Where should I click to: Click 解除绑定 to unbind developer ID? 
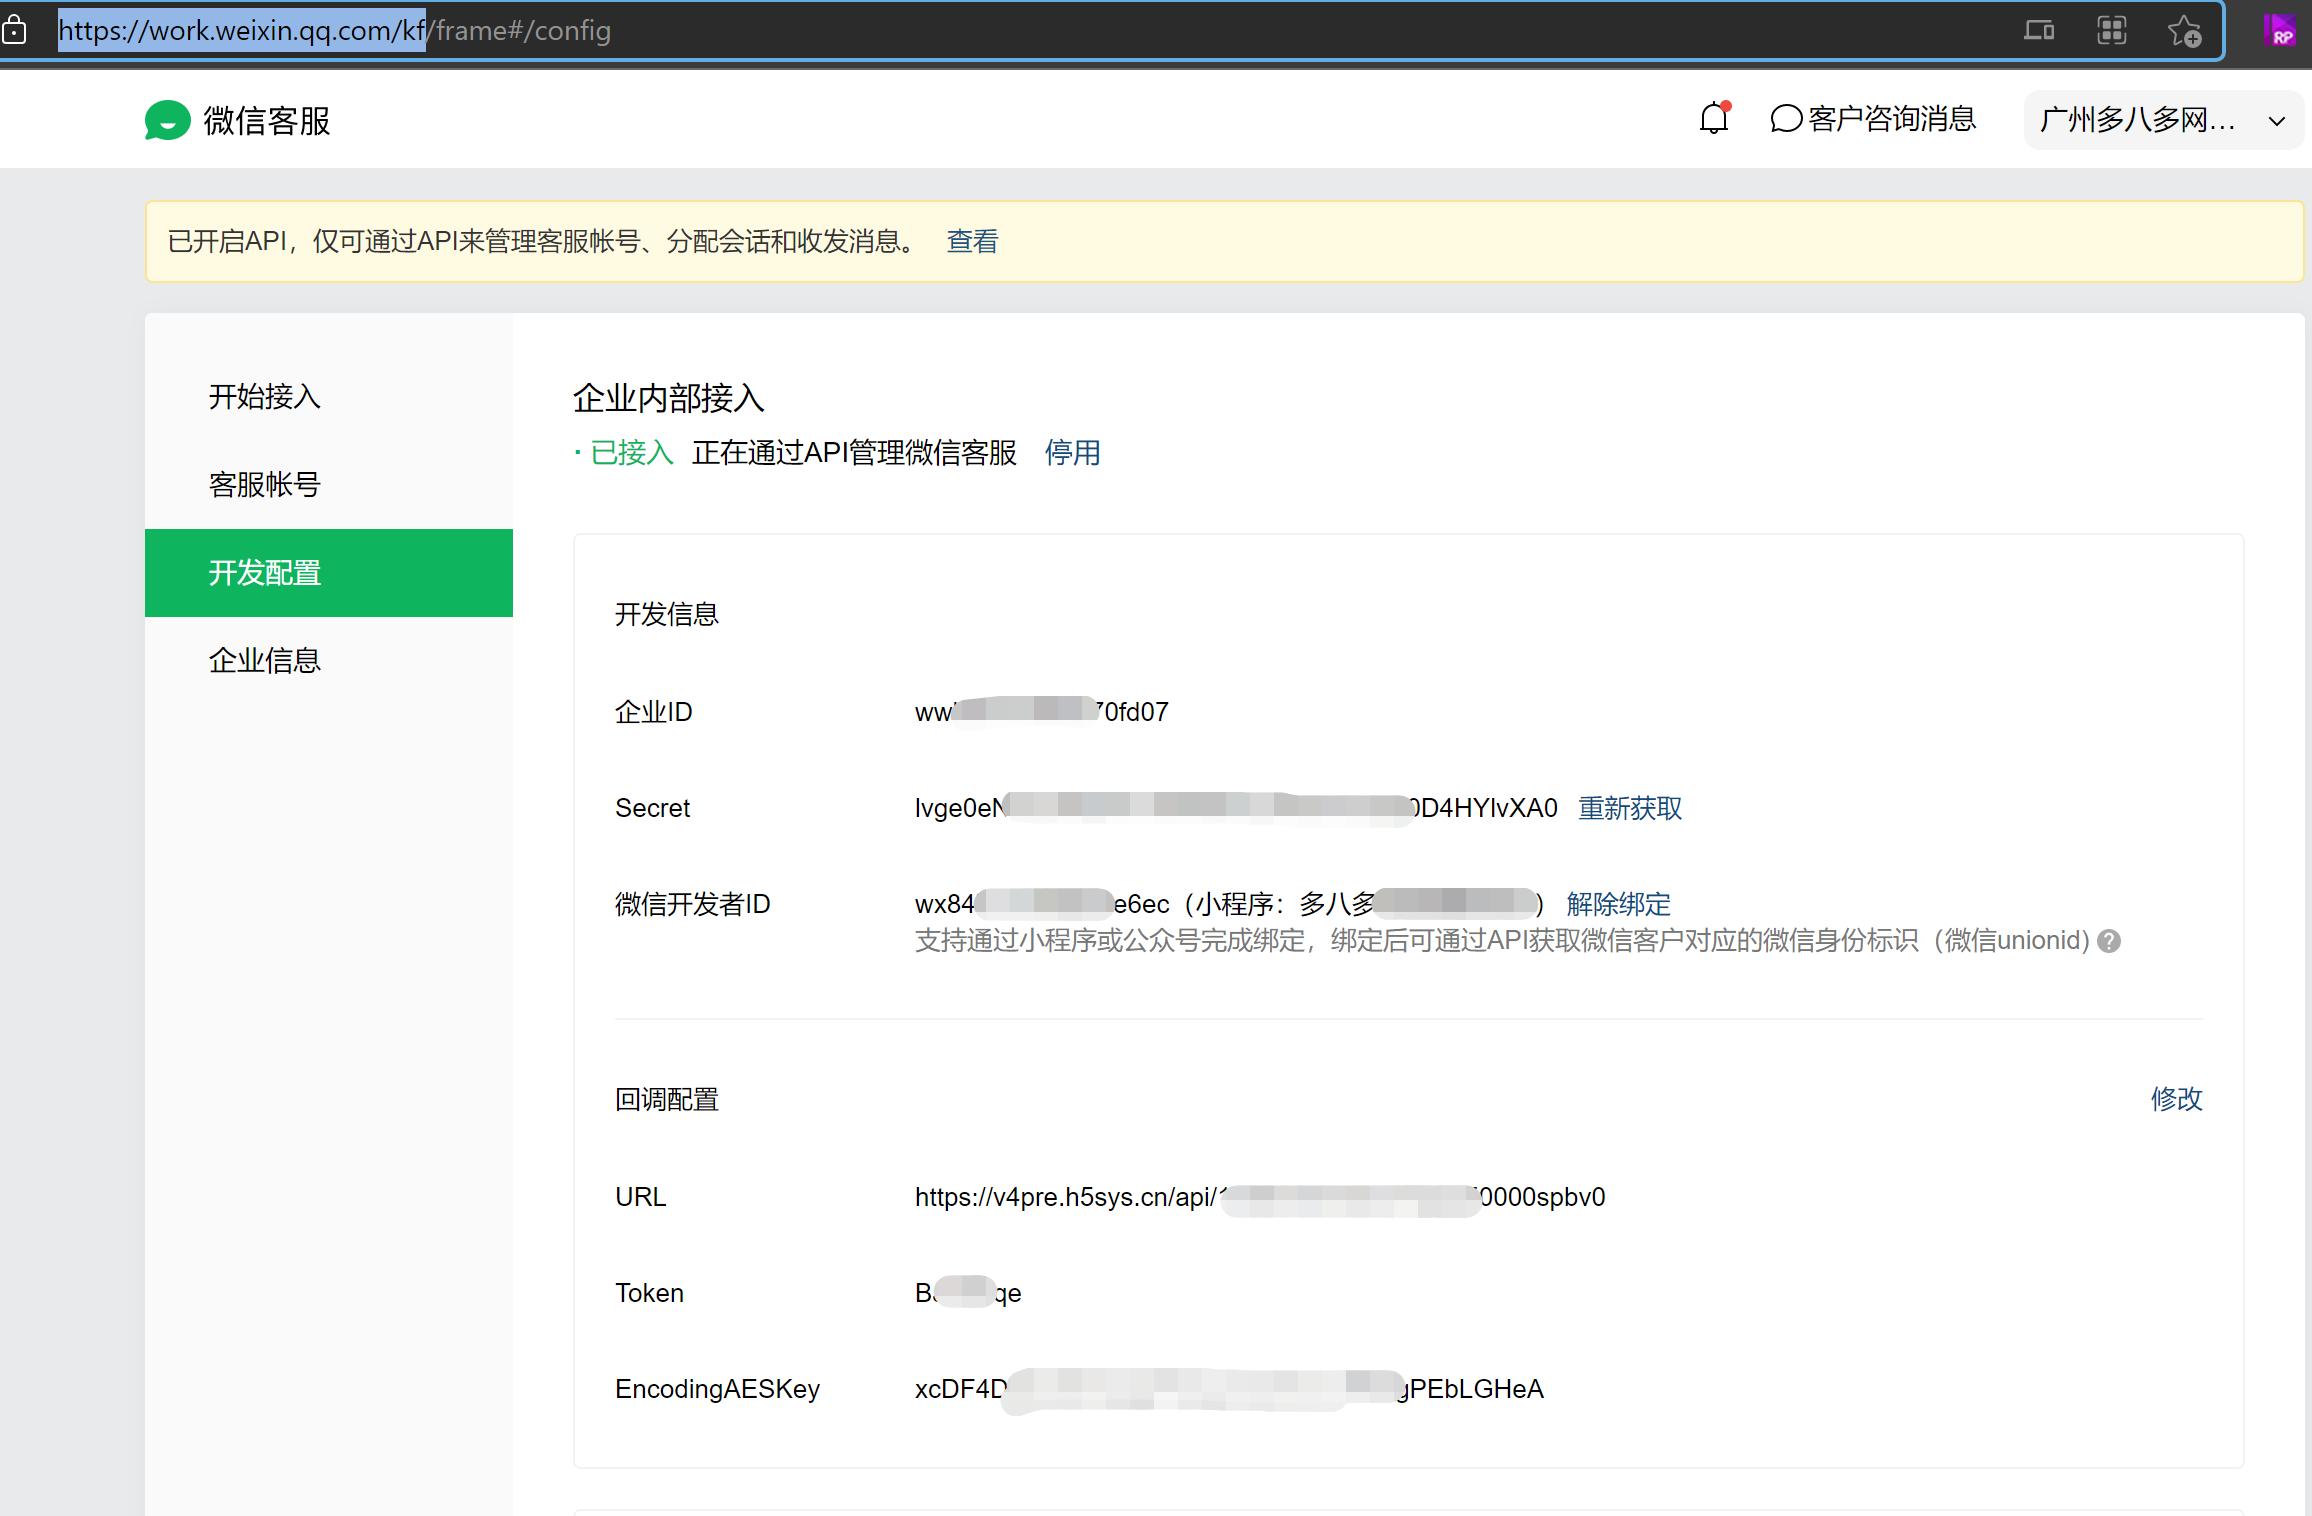[x=1618, y=904]
